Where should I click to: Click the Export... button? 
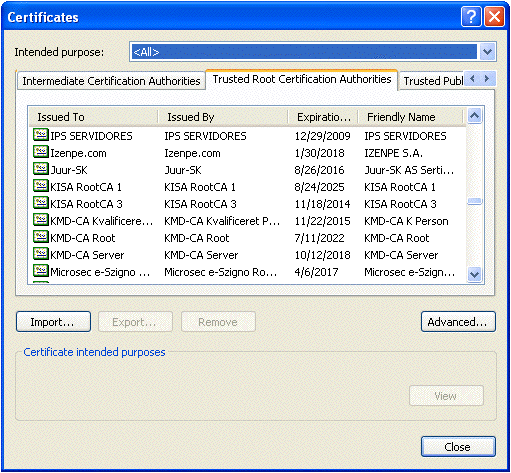[135, 322]
